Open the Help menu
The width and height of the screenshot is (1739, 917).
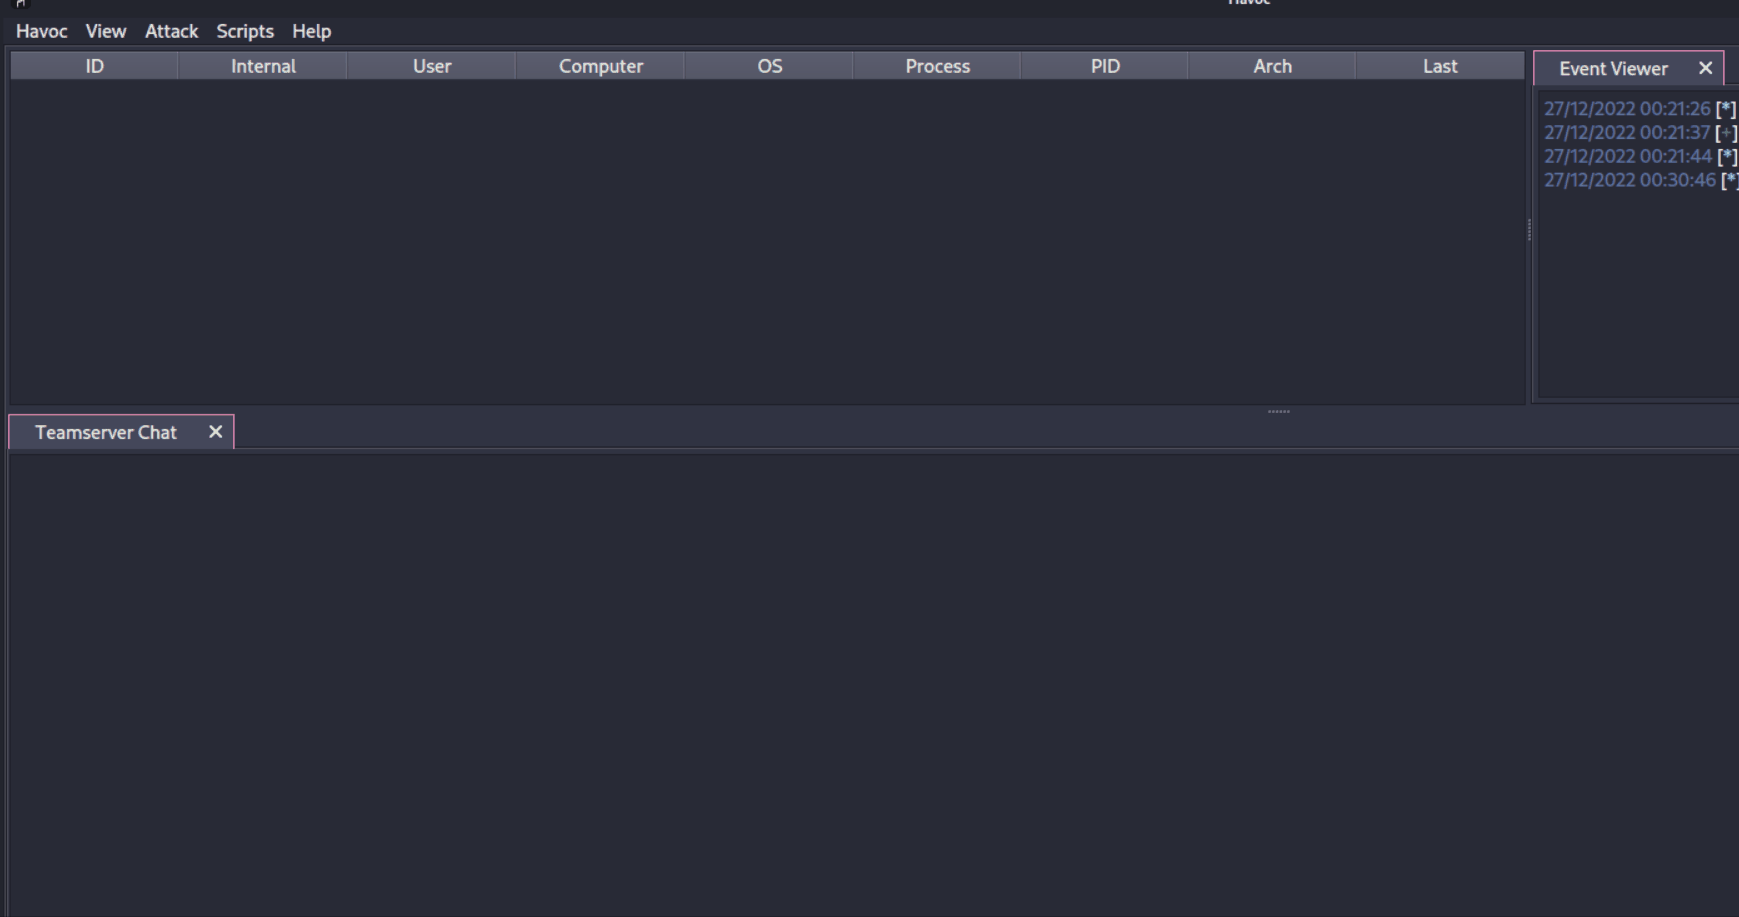pos(311,31)
